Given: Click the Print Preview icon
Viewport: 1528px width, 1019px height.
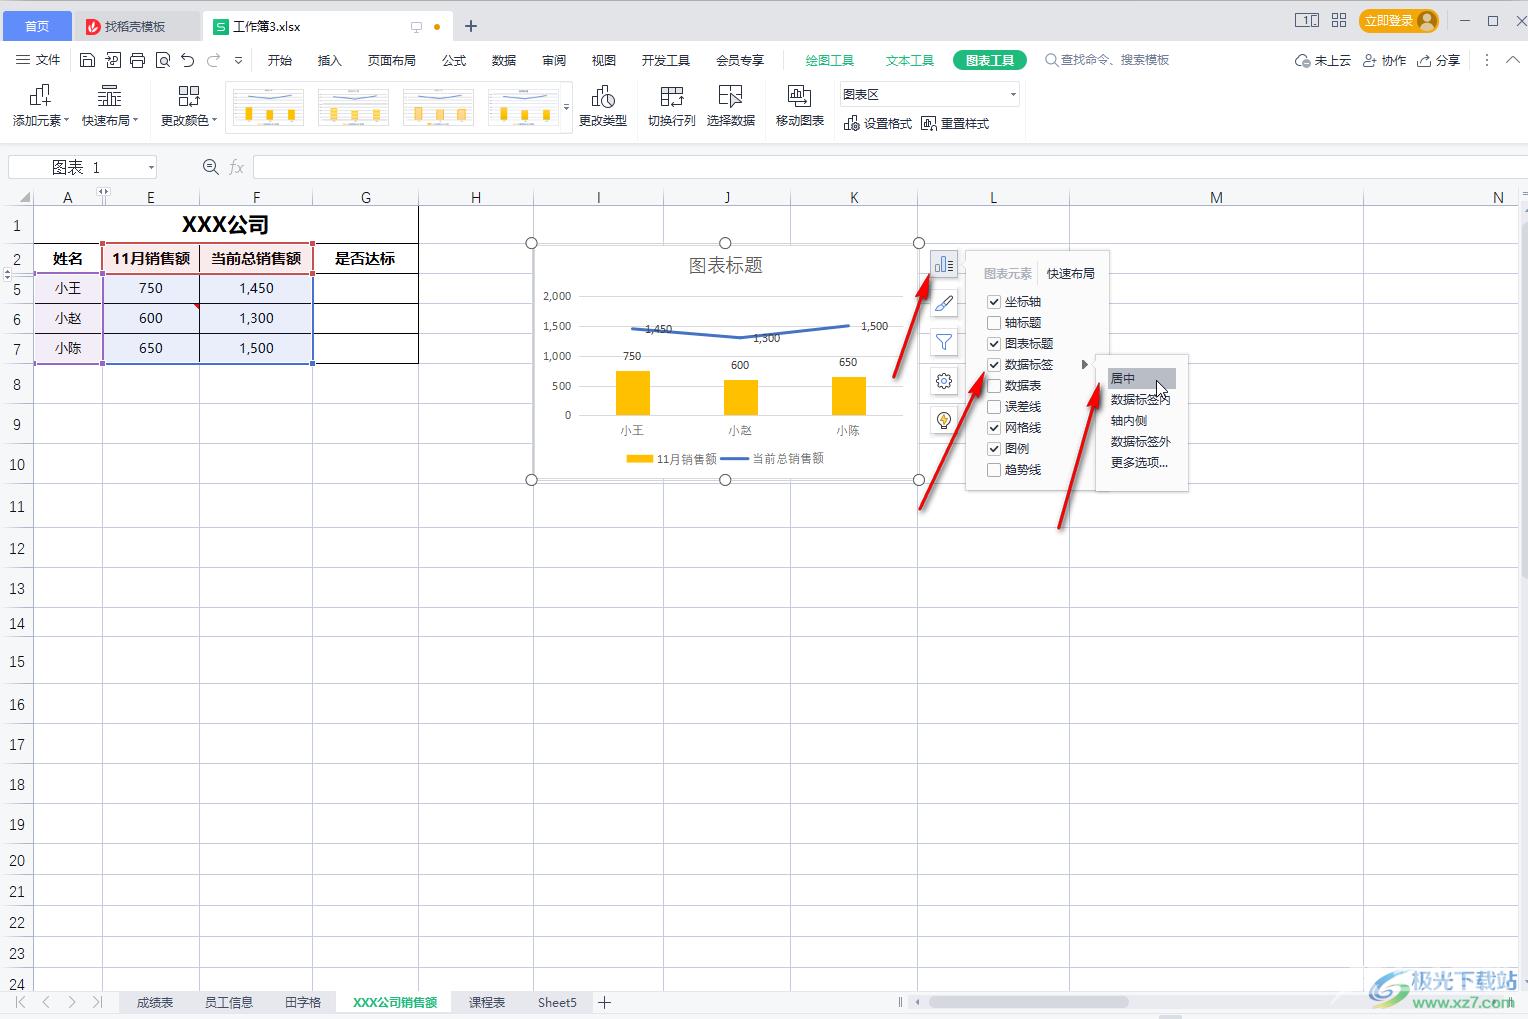Looking at the screenshot, I should 162,60.
